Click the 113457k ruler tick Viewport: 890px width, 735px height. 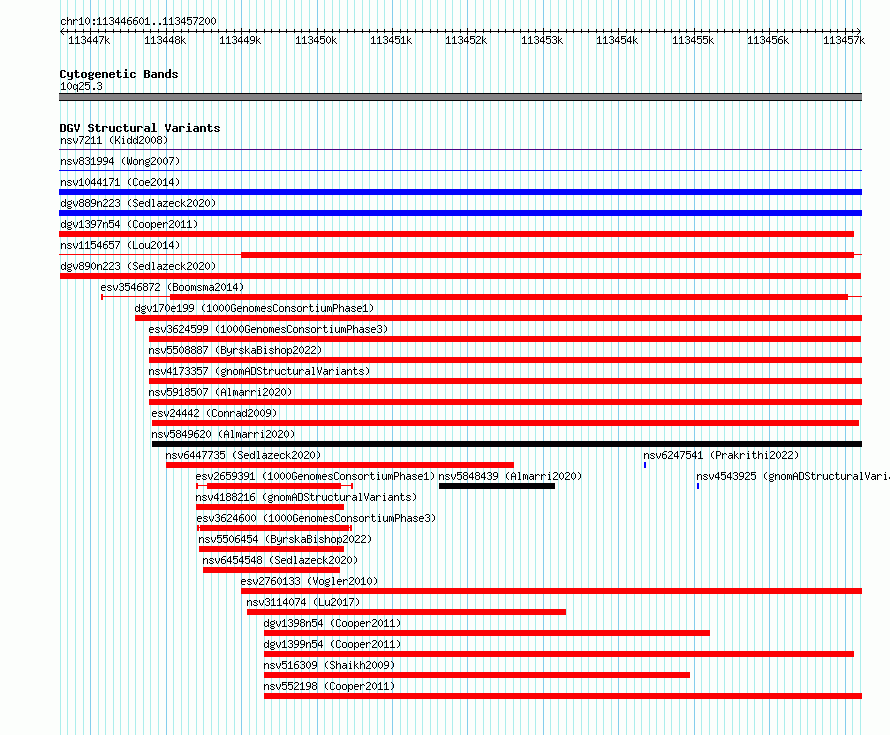tap(844, 40)
